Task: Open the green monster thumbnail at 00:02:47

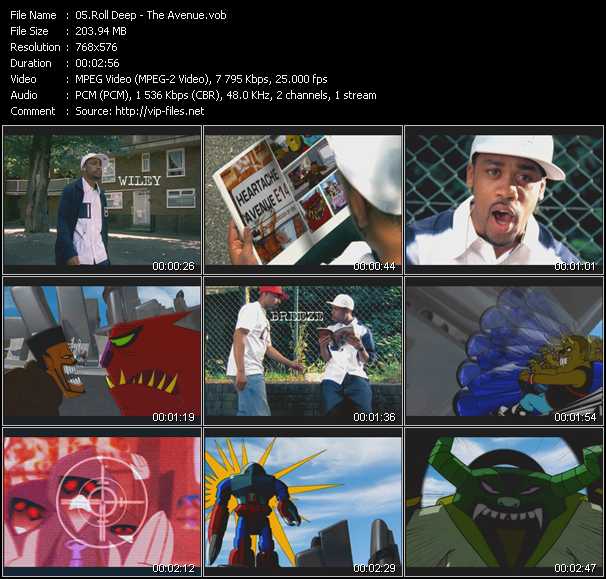Action: (504, 502)
